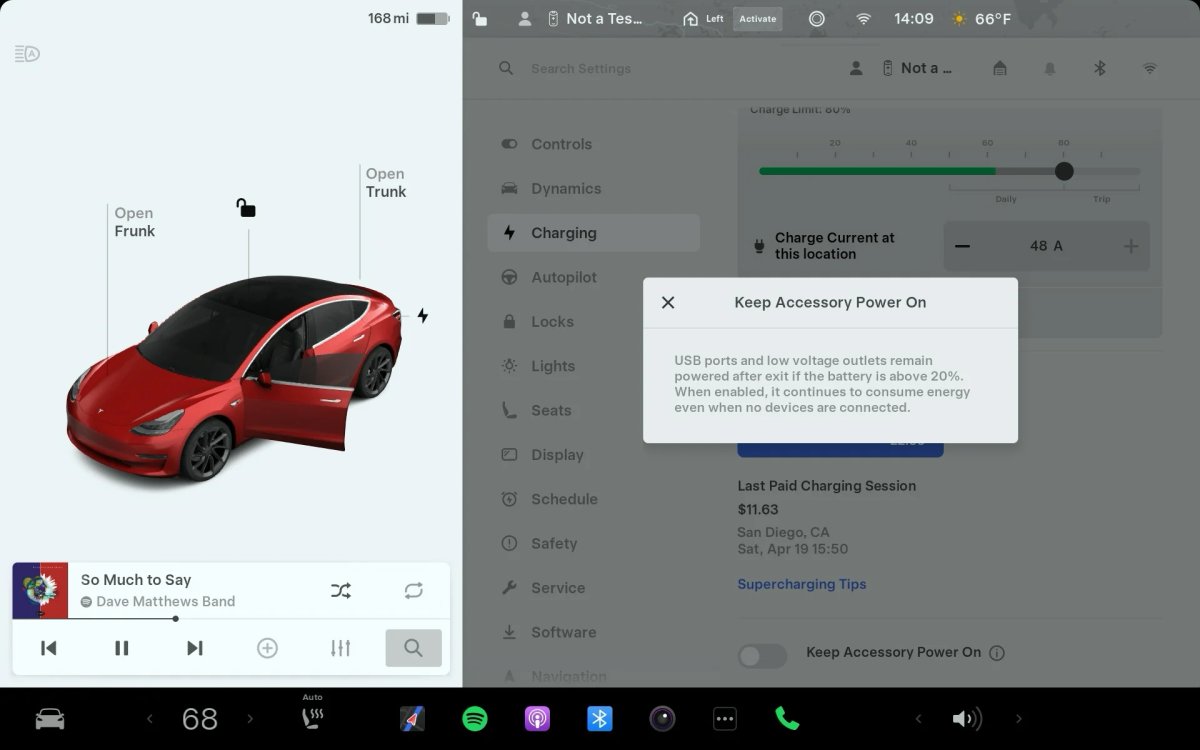This screenshot has width=1200, height=750.
Task: Open the all apps ellipsis launcher
Action: [725, 719]
